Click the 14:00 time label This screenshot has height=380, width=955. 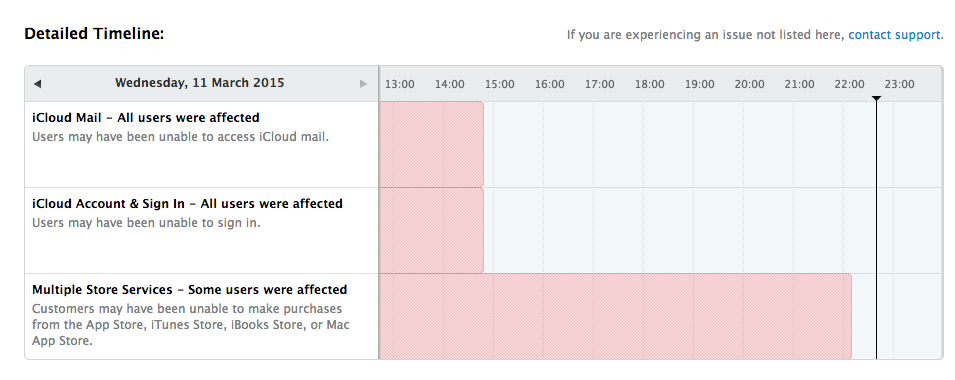[449, 85]
